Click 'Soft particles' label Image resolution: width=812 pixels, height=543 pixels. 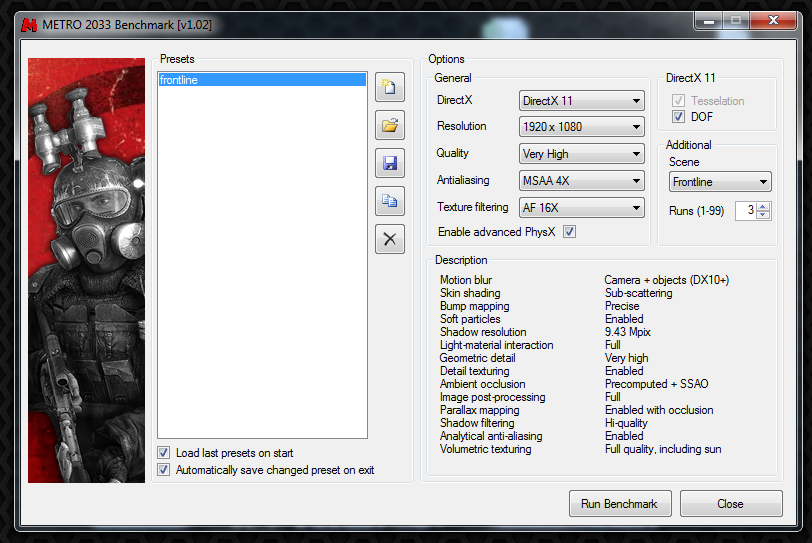click(x=470, y=319)
